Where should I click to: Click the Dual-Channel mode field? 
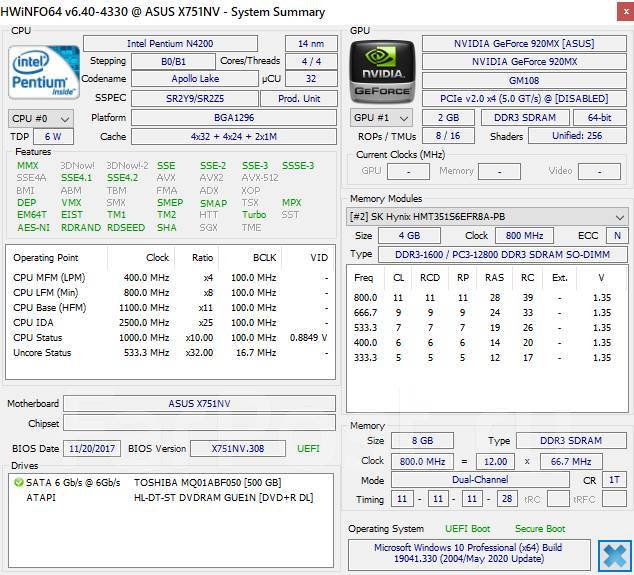(480, 480)
